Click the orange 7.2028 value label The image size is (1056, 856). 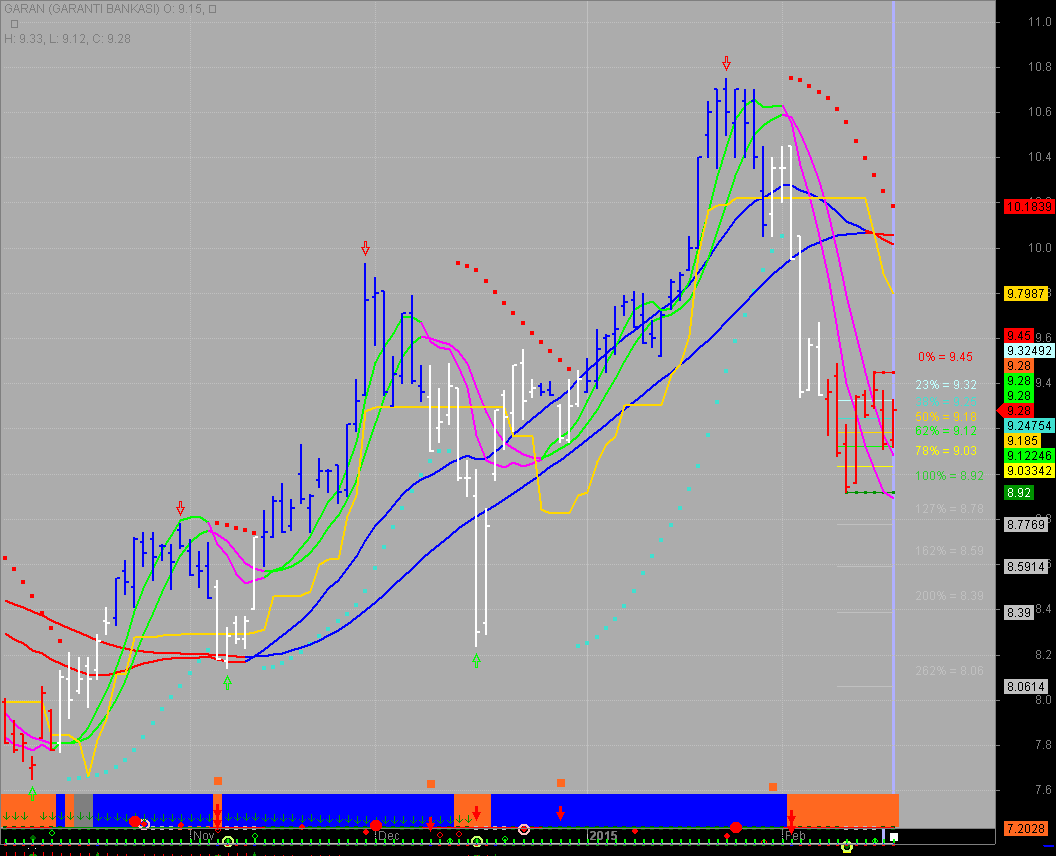[1028, 830]
